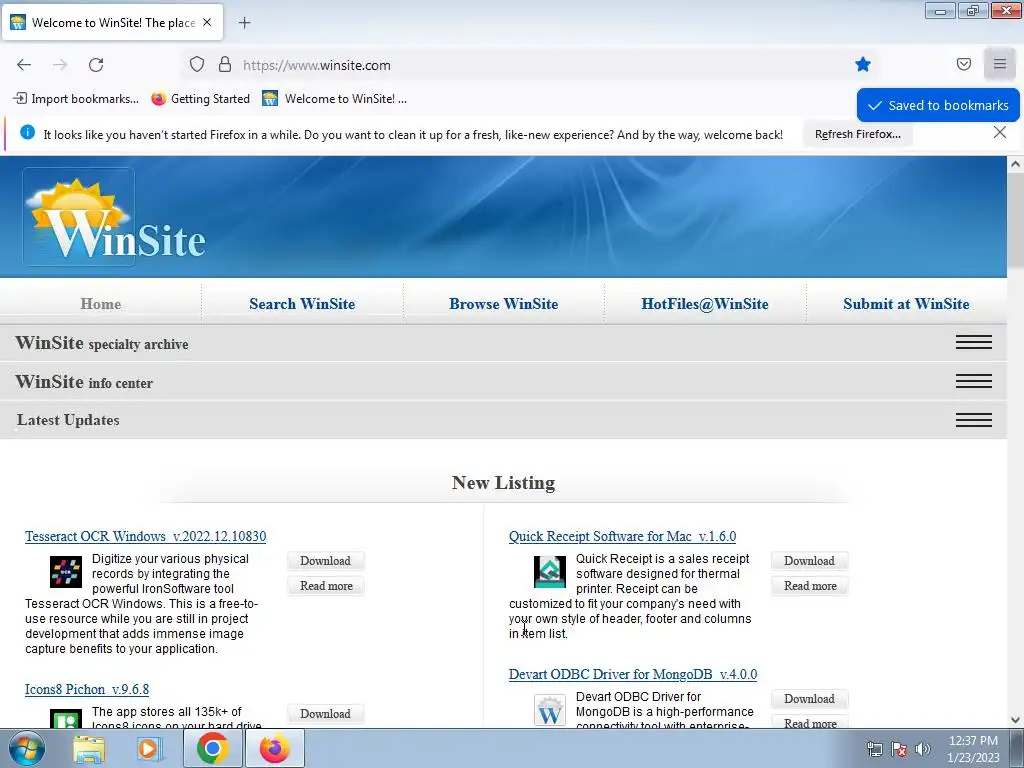1024x768 pixels.
Task: Go back to the previous page
Action: (x=24, y=65)
